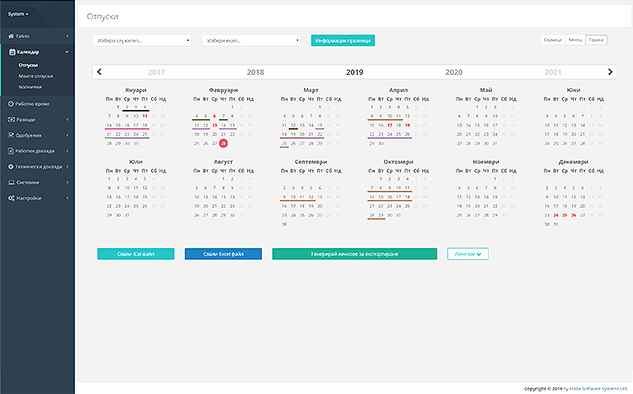The image size is (633, 394).
Task: Click the Декември month title
Action: (574, 162)
